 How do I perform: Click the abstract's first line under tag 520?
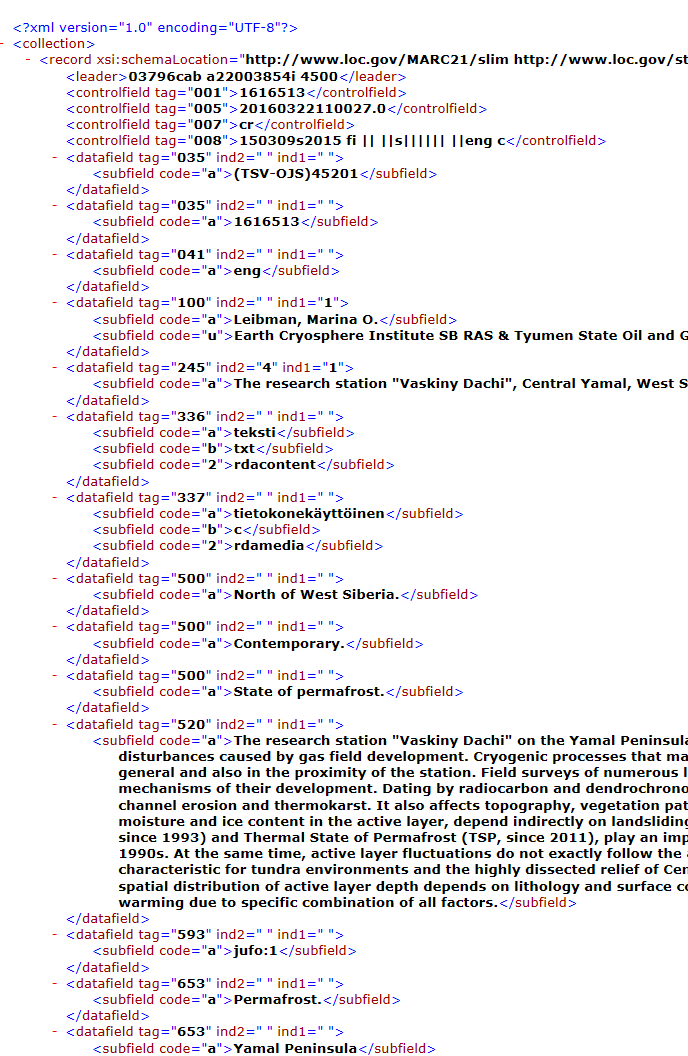(x=460, y=741)
